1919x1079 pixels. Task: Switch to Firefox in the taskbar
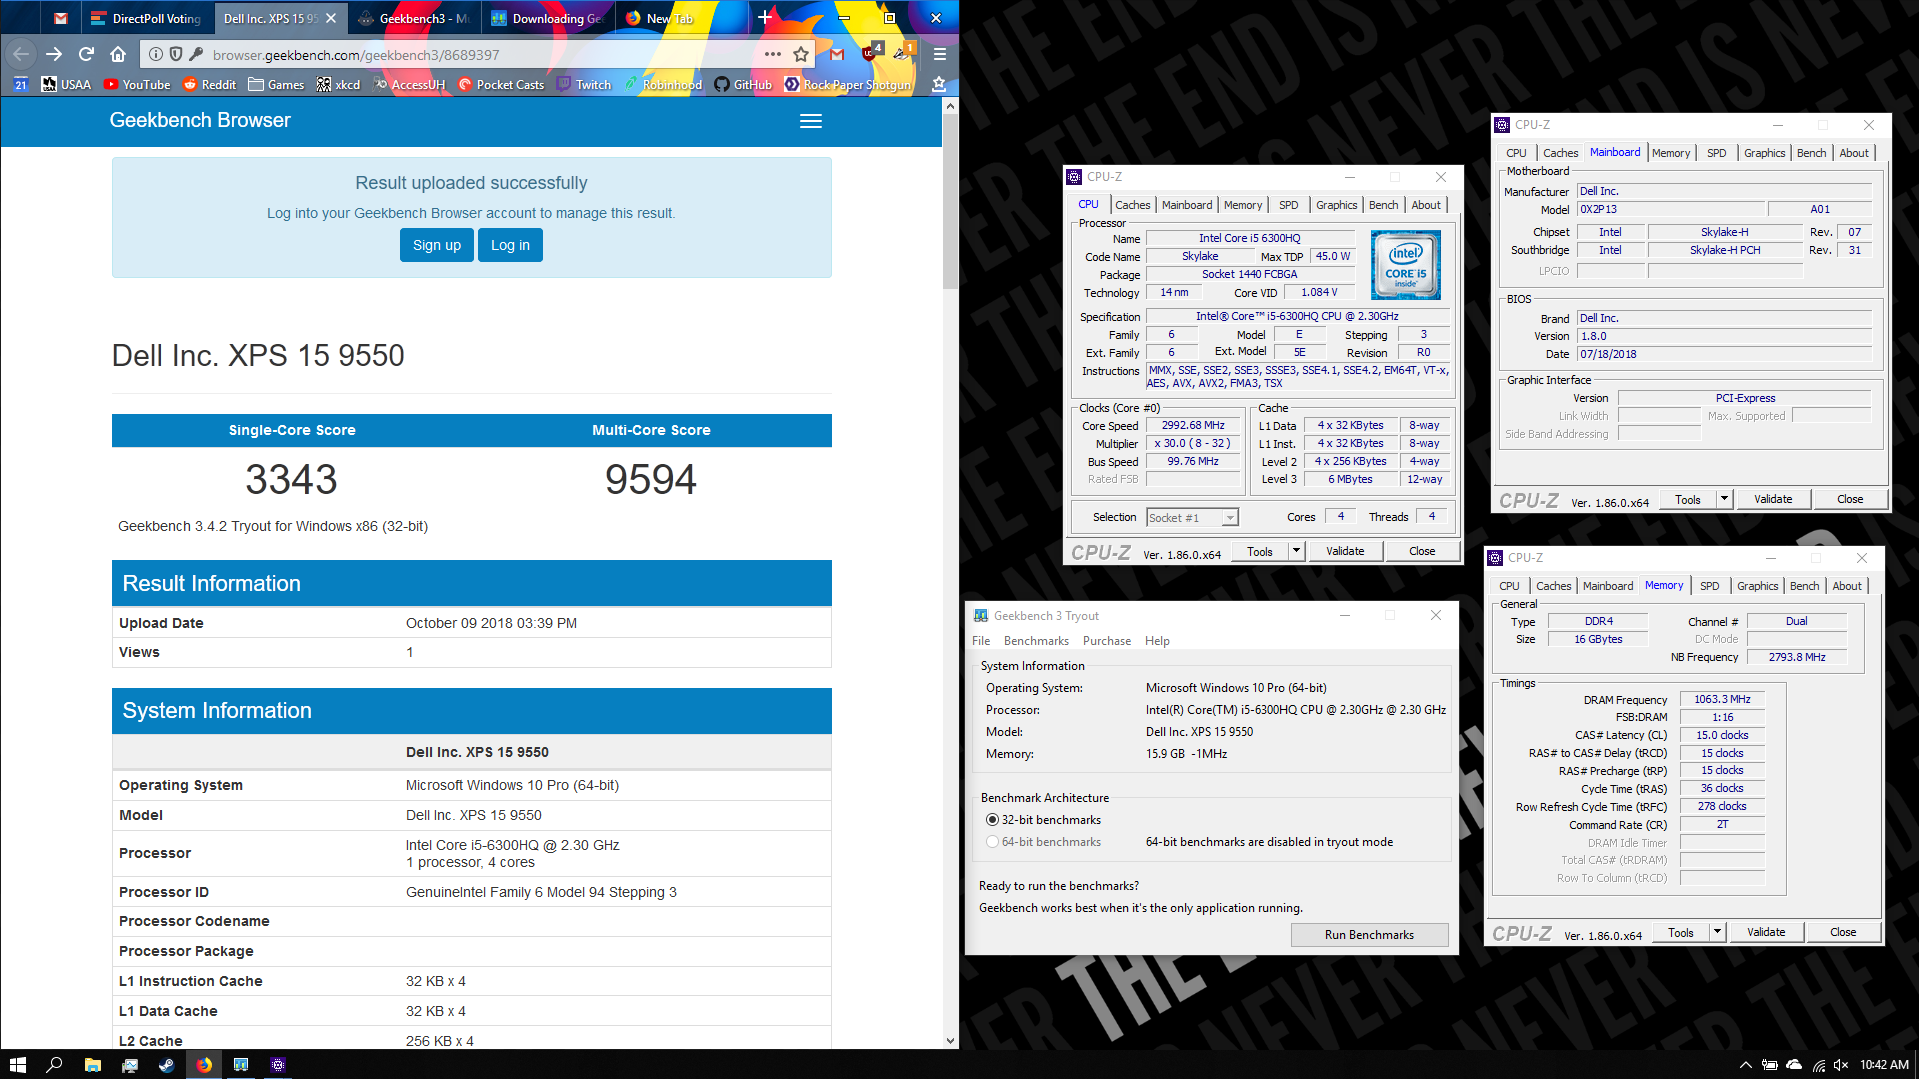(x=204, y=1065)
